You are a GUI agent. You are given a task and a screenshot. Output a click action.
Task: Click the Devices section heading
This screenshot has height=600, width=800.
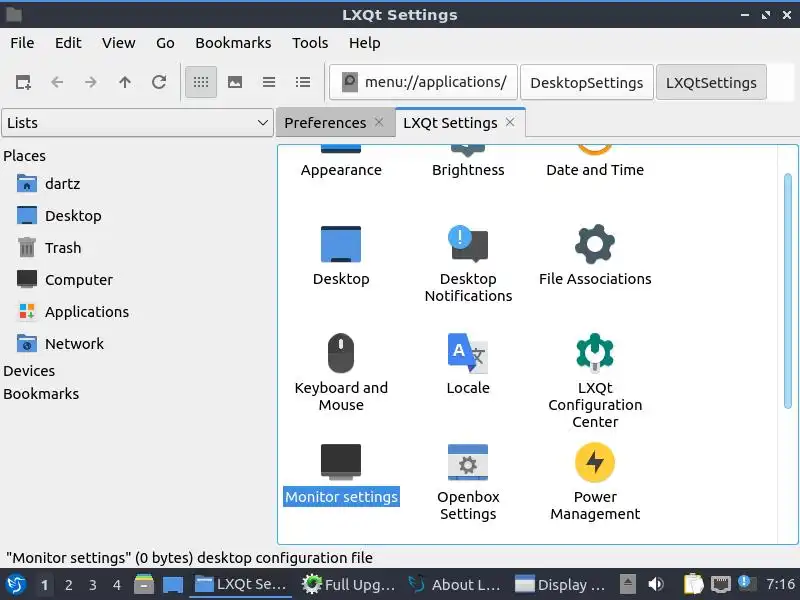[29, 371]
